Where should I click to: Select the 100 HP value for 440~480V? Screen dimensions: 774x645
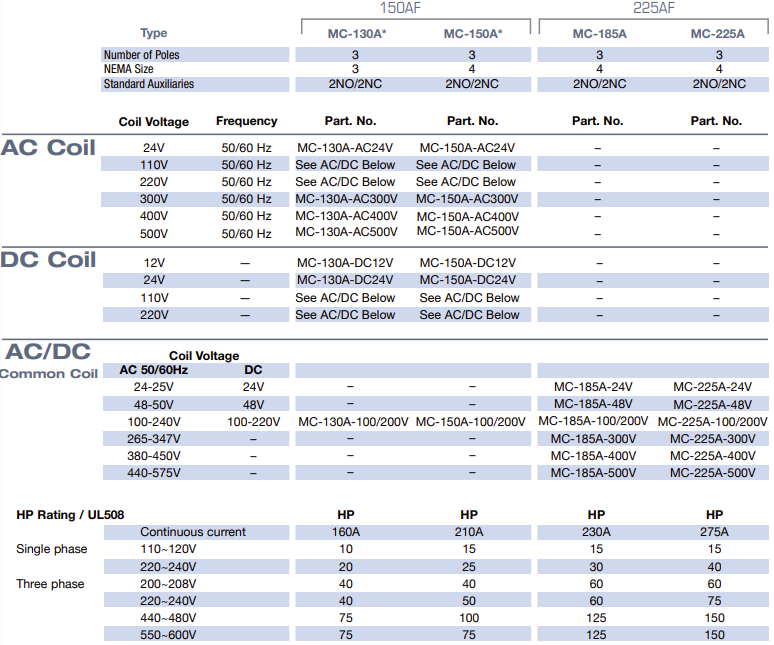(468, 618)
